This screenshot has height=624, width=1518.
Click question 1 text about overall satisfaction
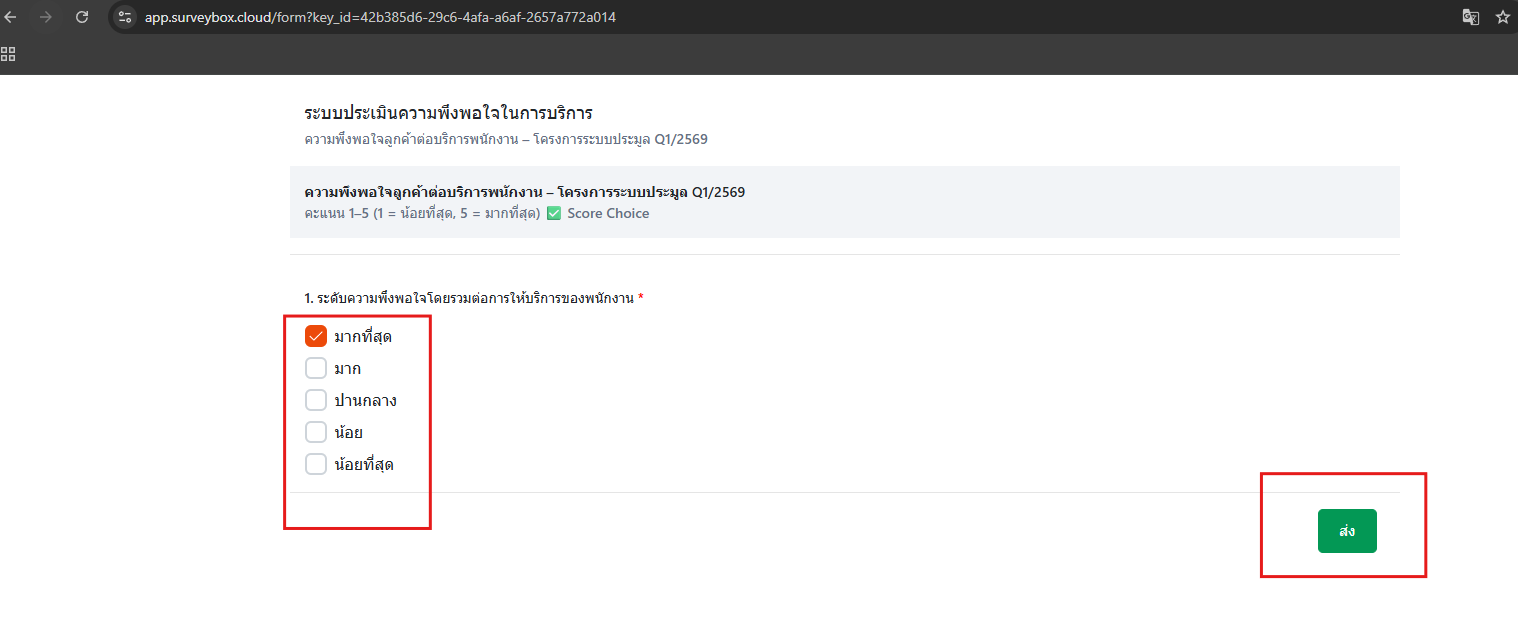point(470,298)
